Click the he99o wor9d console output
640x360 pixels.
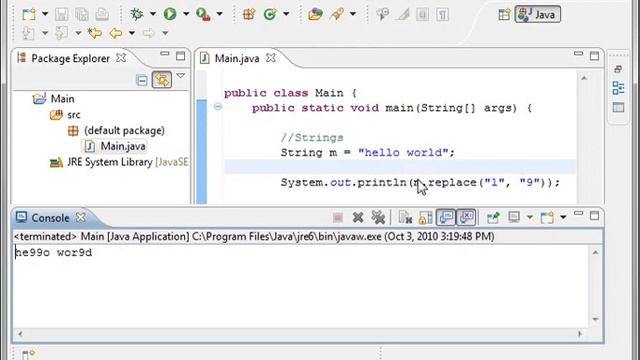[x=53, y=253]
